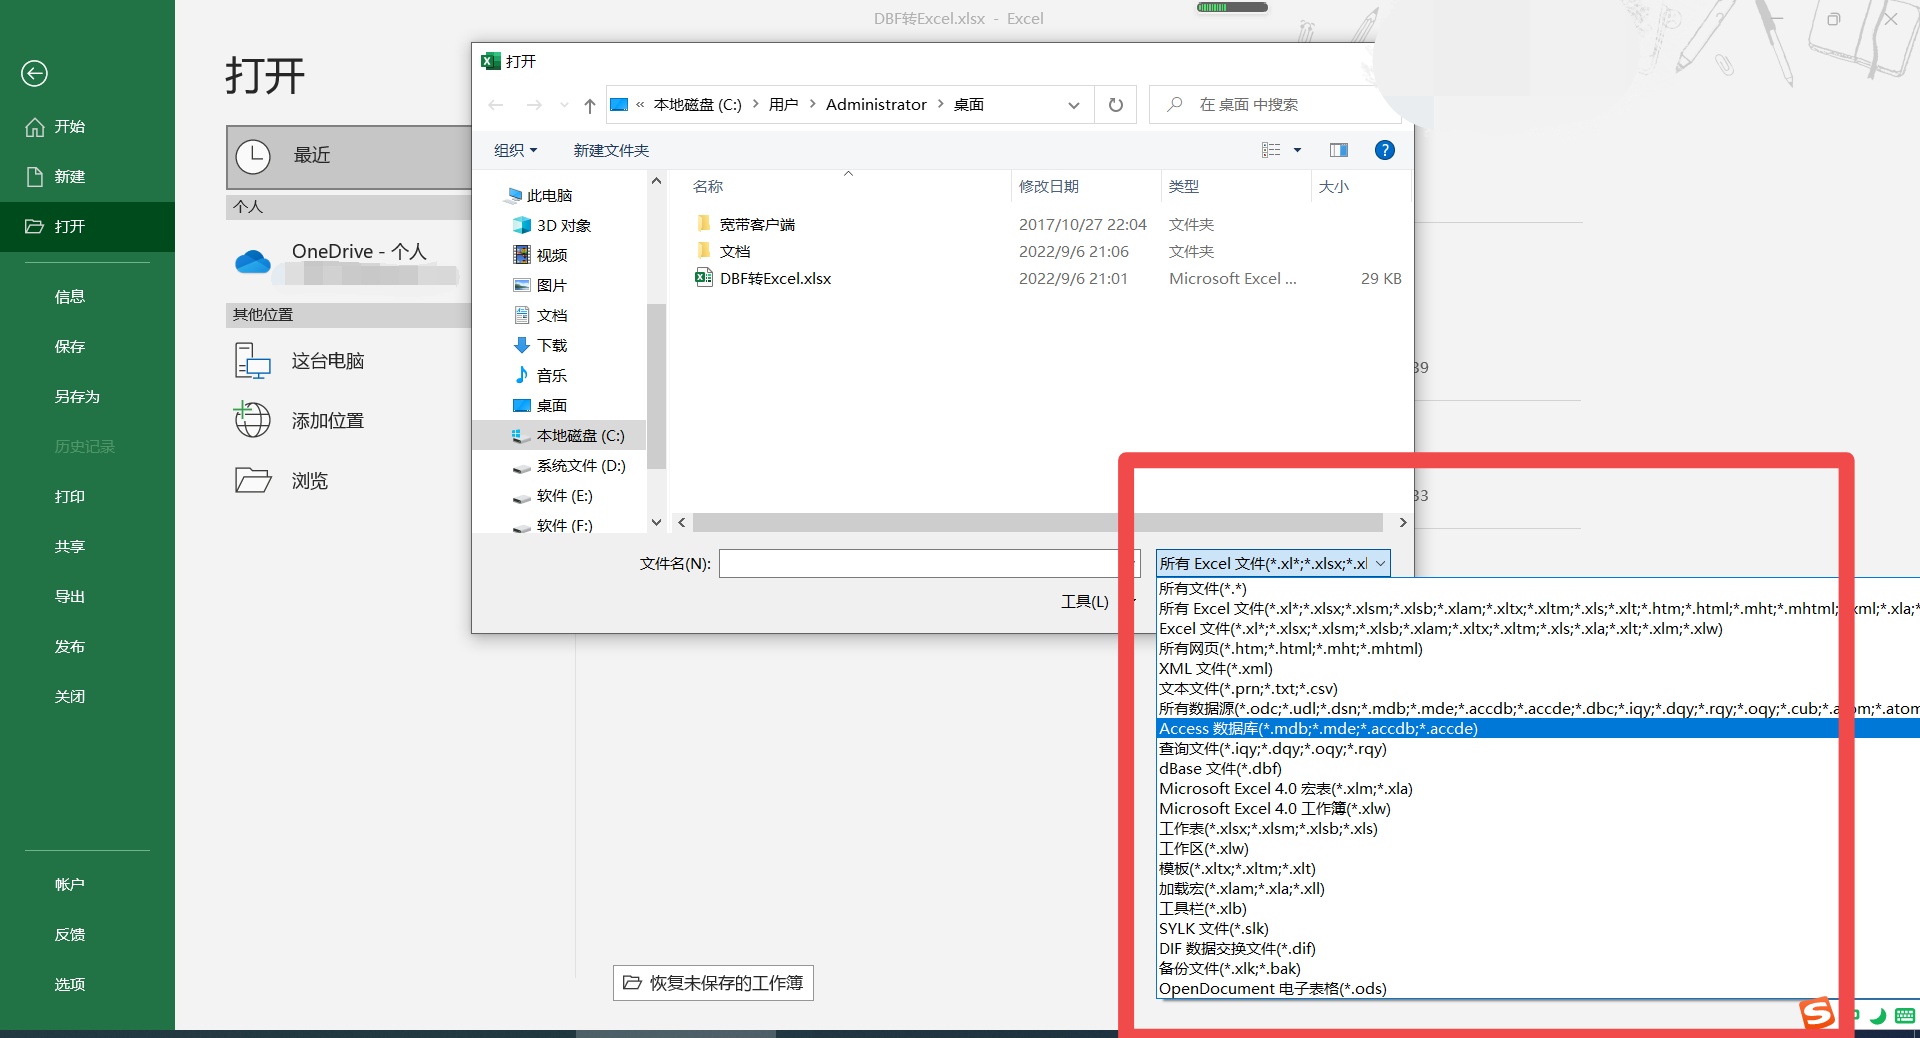Open help via the question mark icon
This screenshot has height=1038, width=1920.
point(1384,150)
